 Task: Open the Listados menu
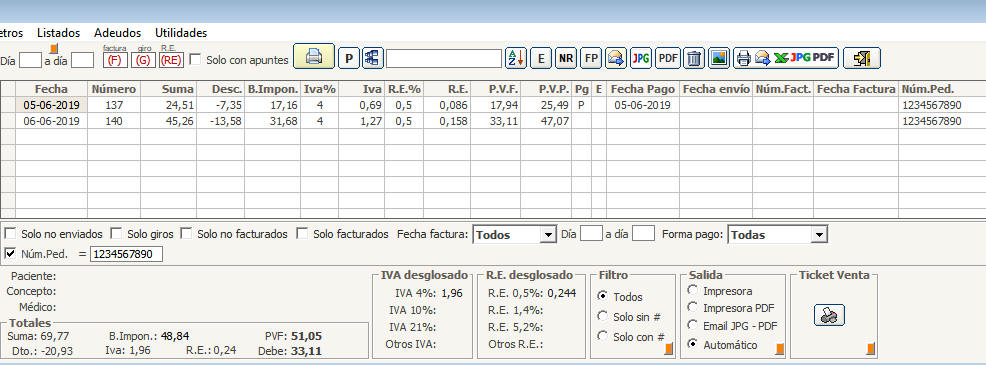[58, 33]
